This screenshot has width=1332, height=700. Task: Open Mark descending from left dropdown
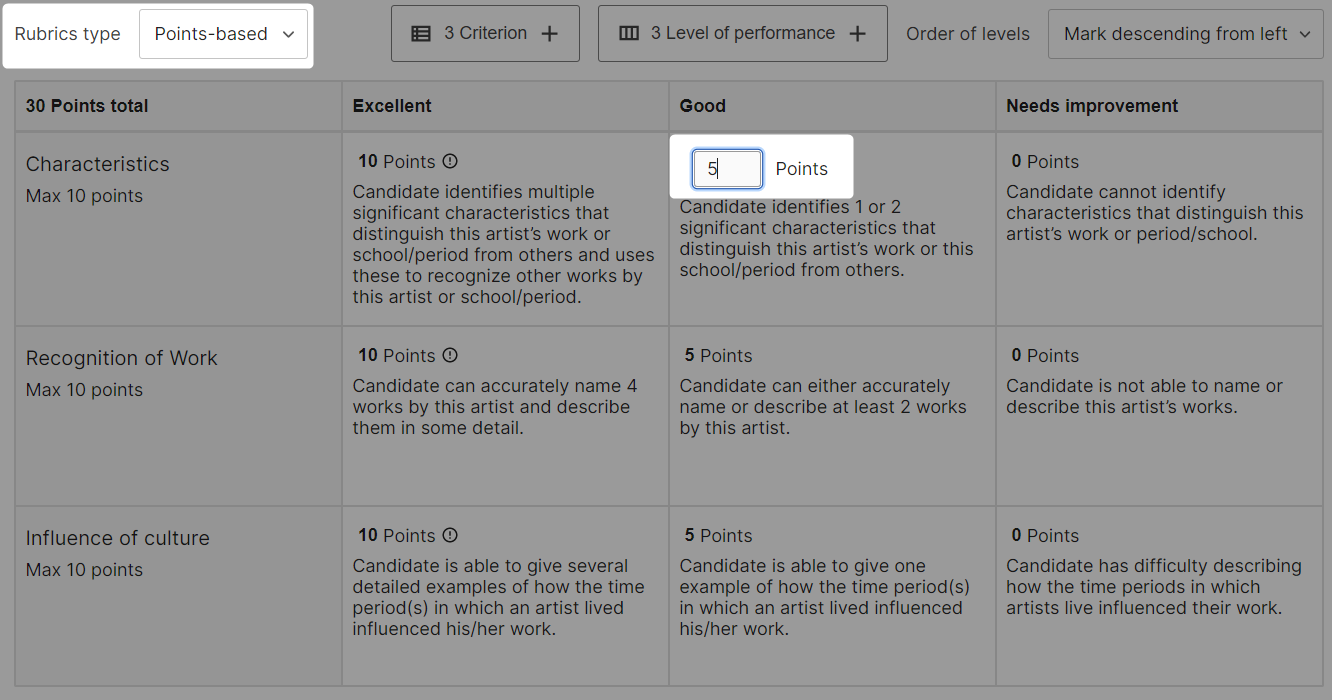pos(1185,34)
